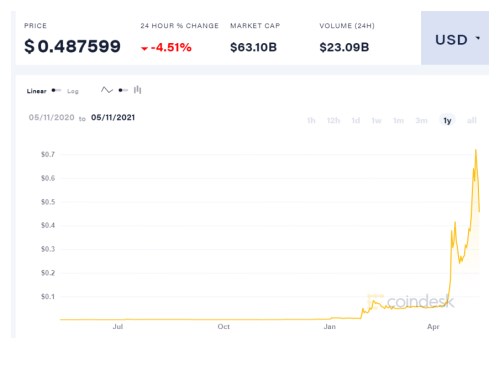Viewport: 500px width, 371px height.
Task: Select the 1w time range
Action: (376, 120)
